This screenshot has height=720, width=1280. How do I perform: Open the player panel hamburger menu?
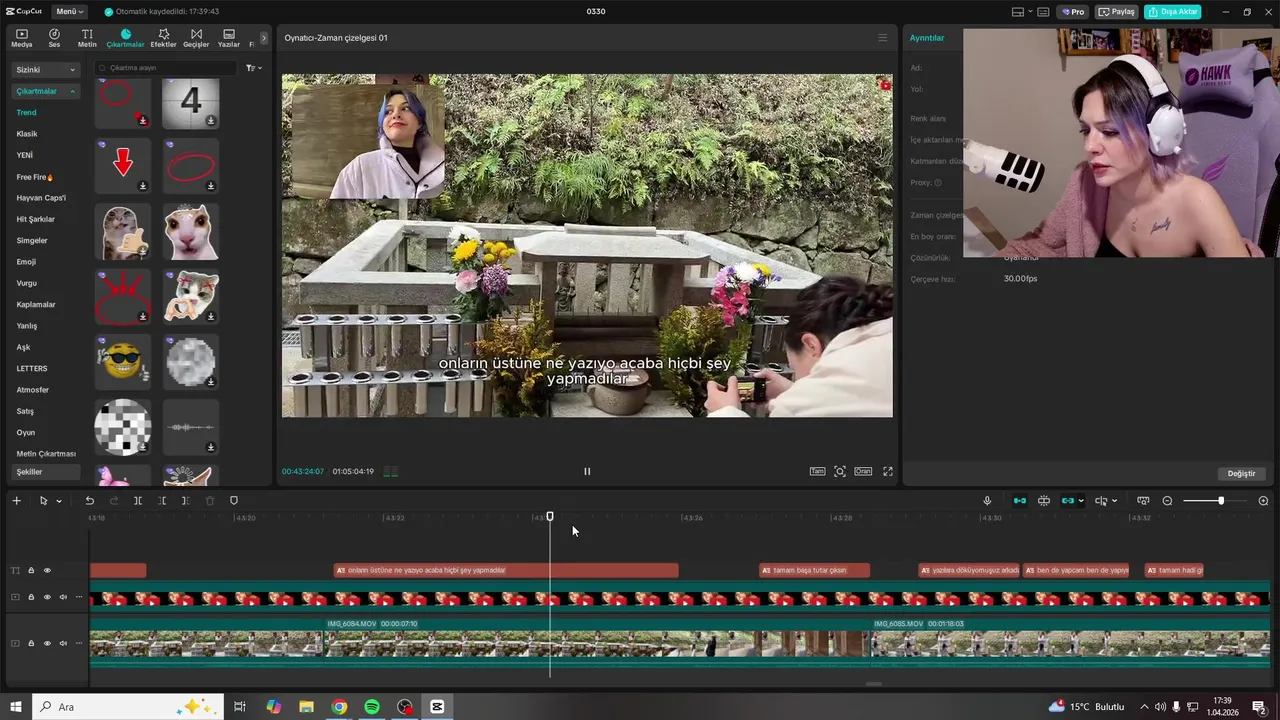tap(882, 38)
